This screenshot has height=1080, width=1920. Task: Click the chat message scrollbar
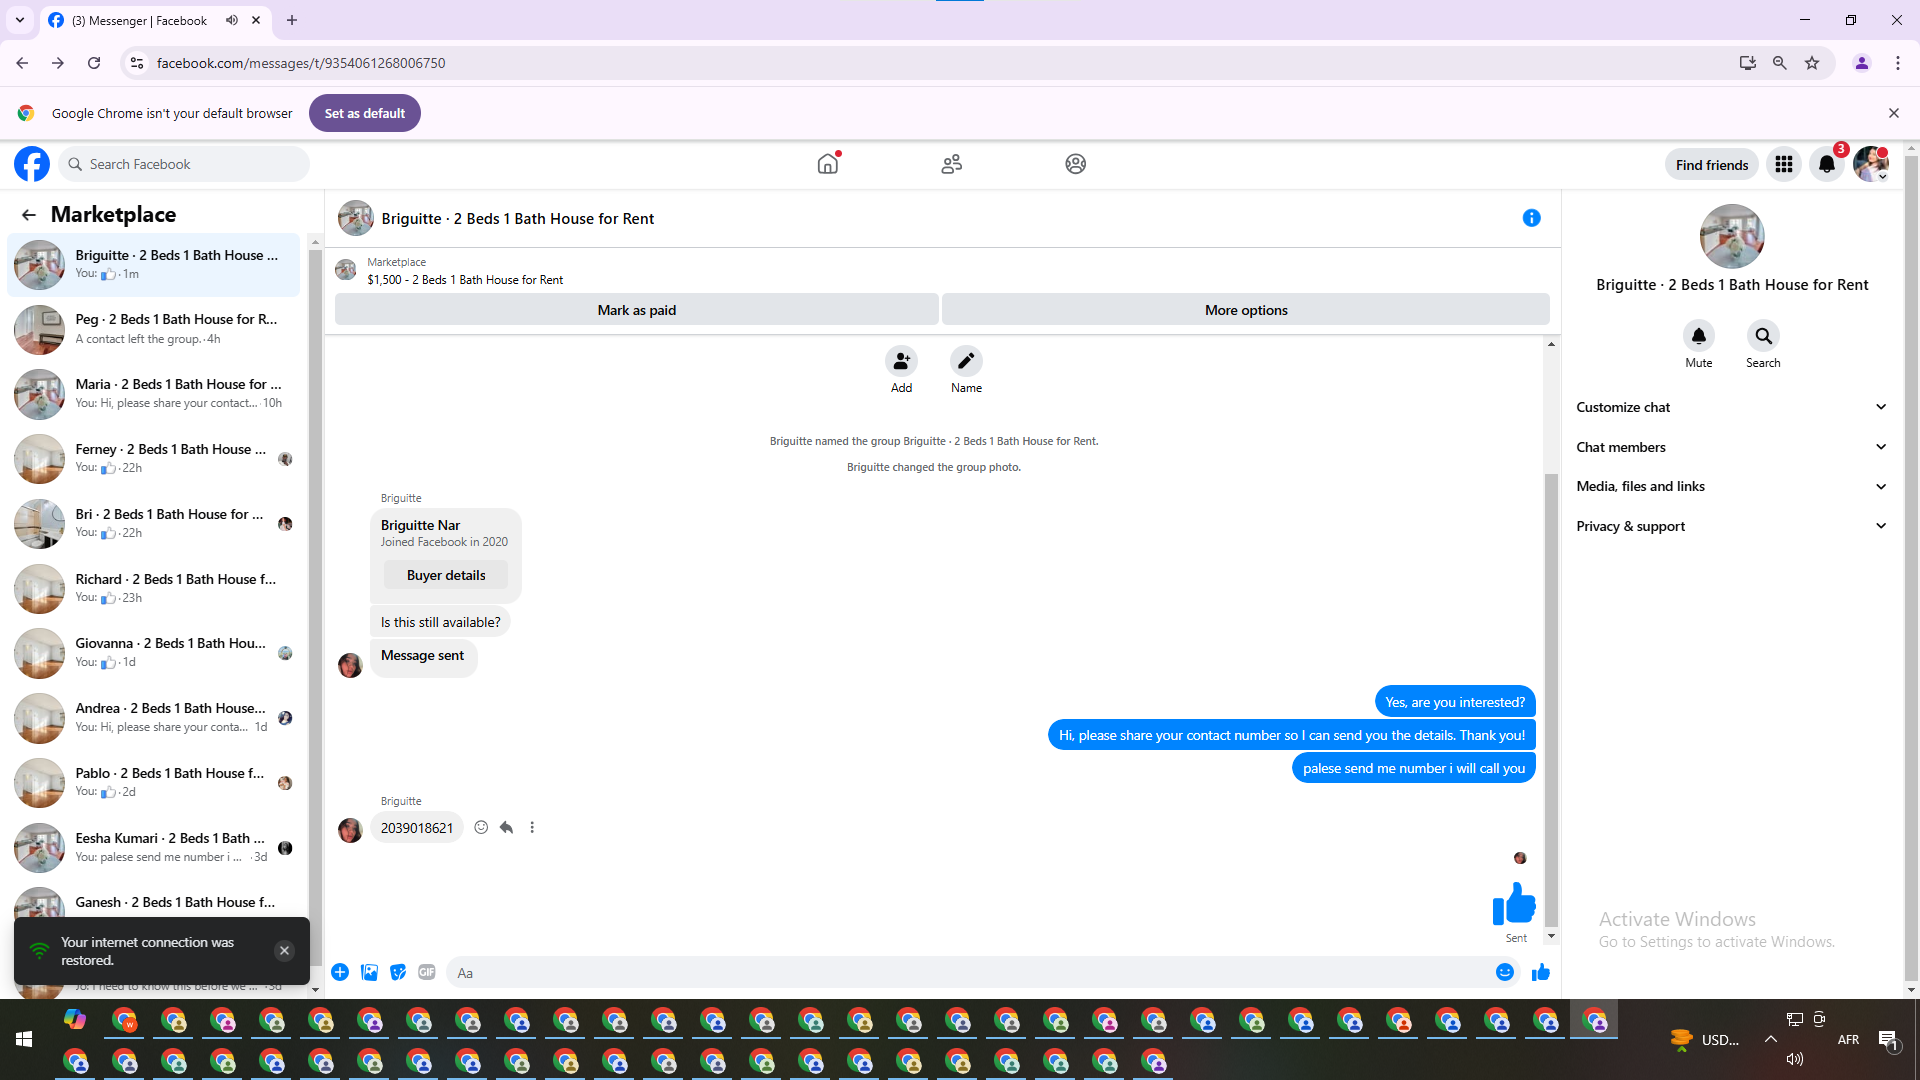1551,700
